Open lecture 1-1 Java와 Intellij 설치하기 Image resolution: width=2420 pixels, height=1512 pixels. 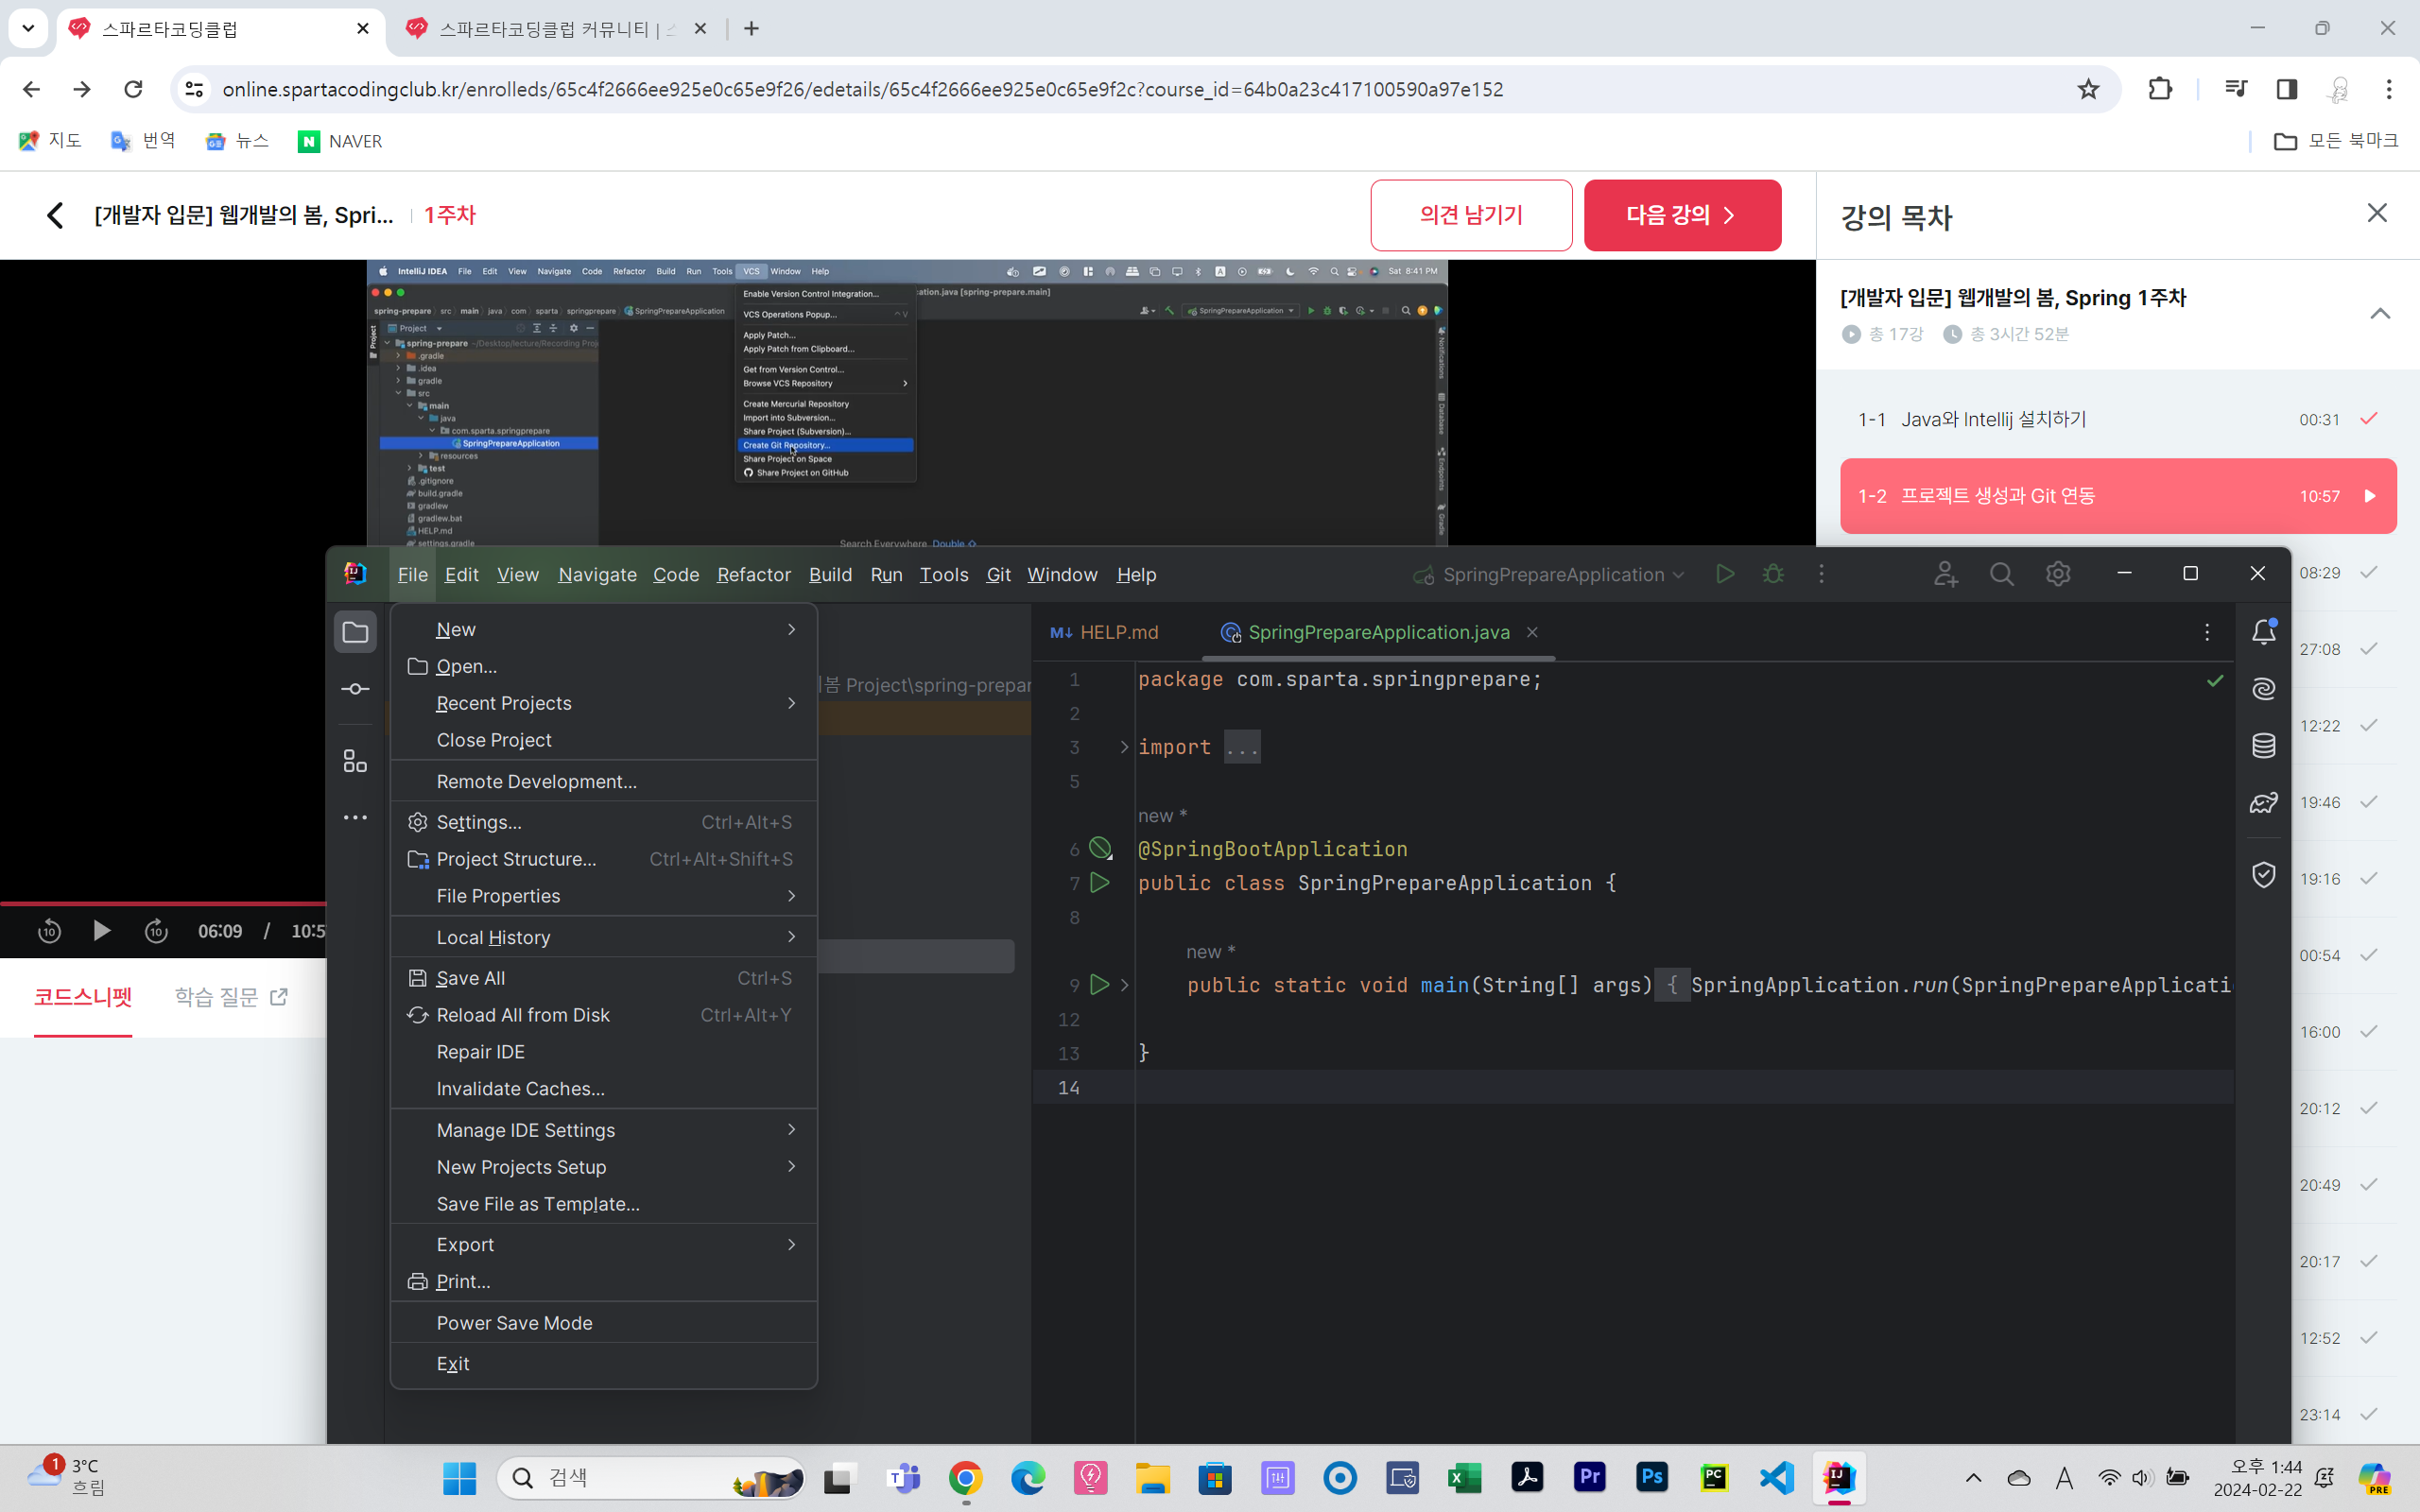coord(2118,419)
